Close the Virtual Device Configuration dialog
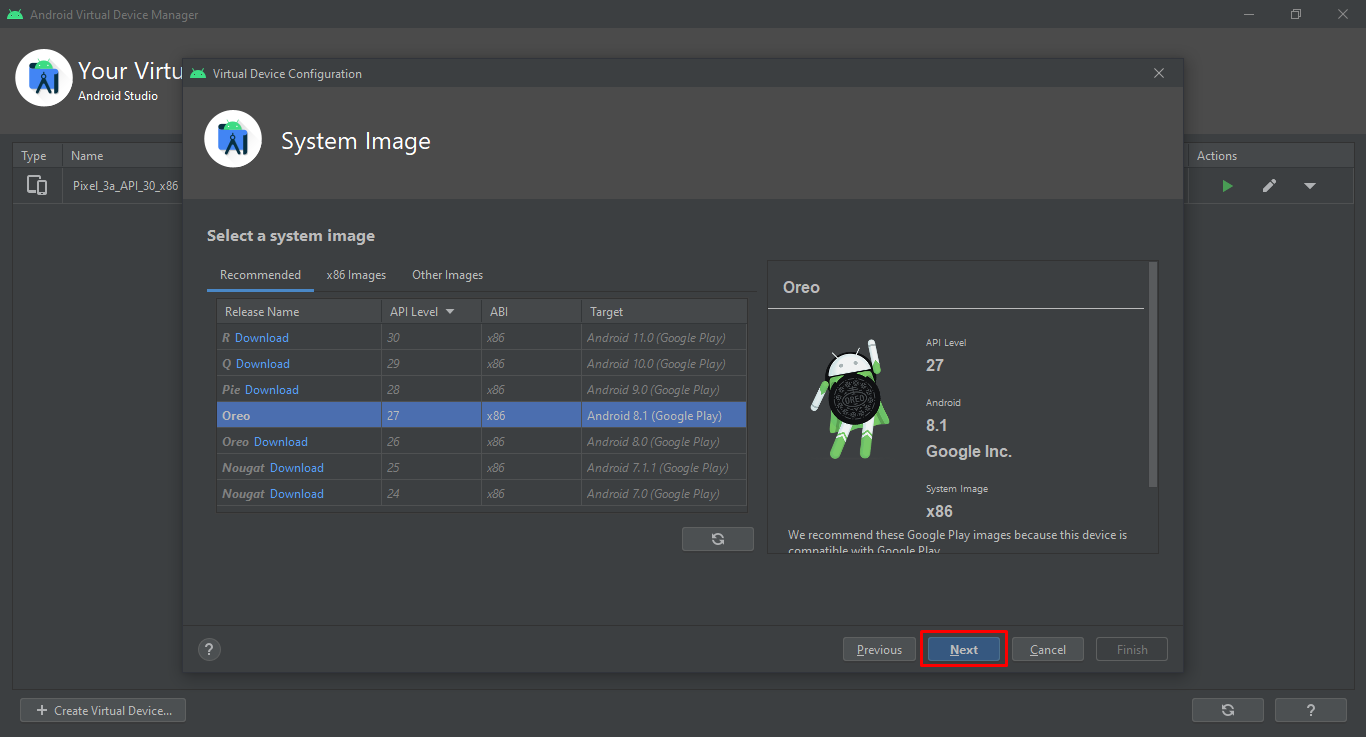Screen dimensions: 1366x737 pos(1159,73)
